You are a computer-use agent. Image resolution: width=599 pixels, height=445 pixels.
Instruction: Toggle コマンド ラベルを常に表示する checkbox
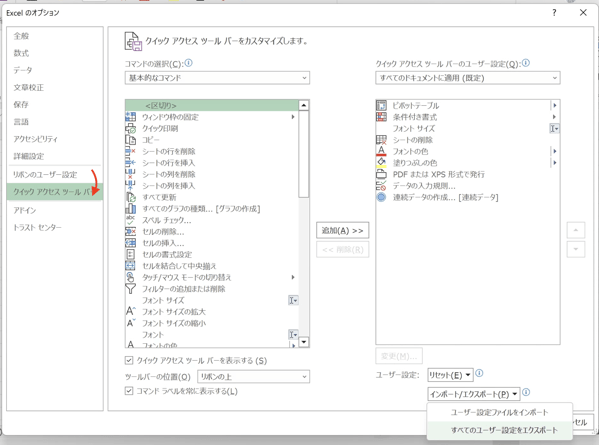point(129,391)
